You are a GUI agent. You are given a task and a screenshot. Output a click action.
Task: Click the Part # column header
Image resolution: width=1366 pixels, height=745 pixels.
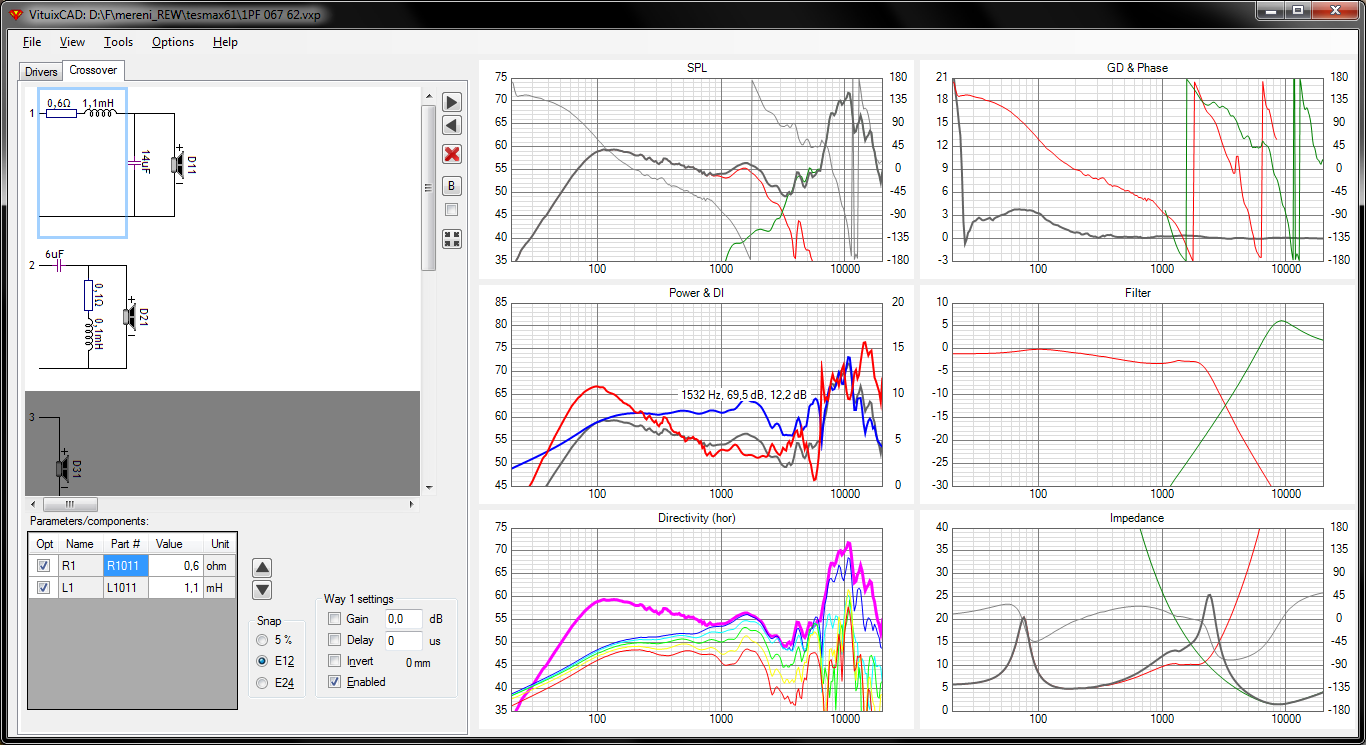(125, 544)
